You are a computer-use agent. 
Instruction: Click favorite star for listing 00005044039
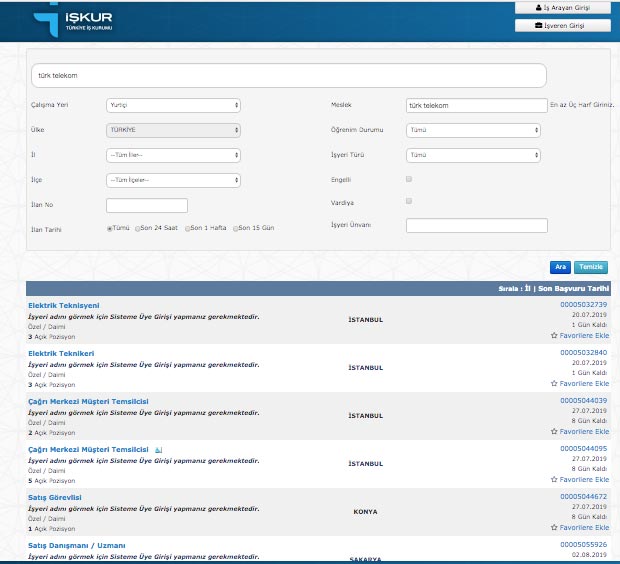pos(555,432)
